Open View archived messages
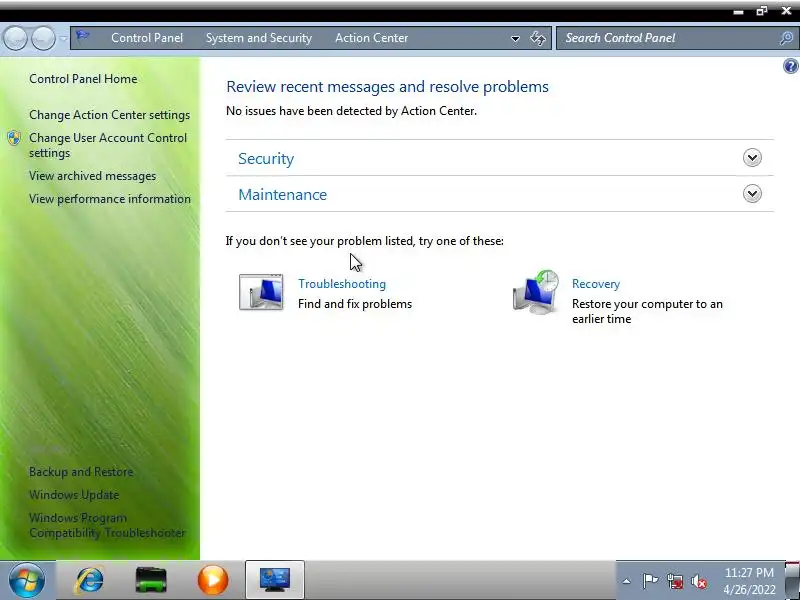Screen dimensions: 800x600 pos(92,176)
